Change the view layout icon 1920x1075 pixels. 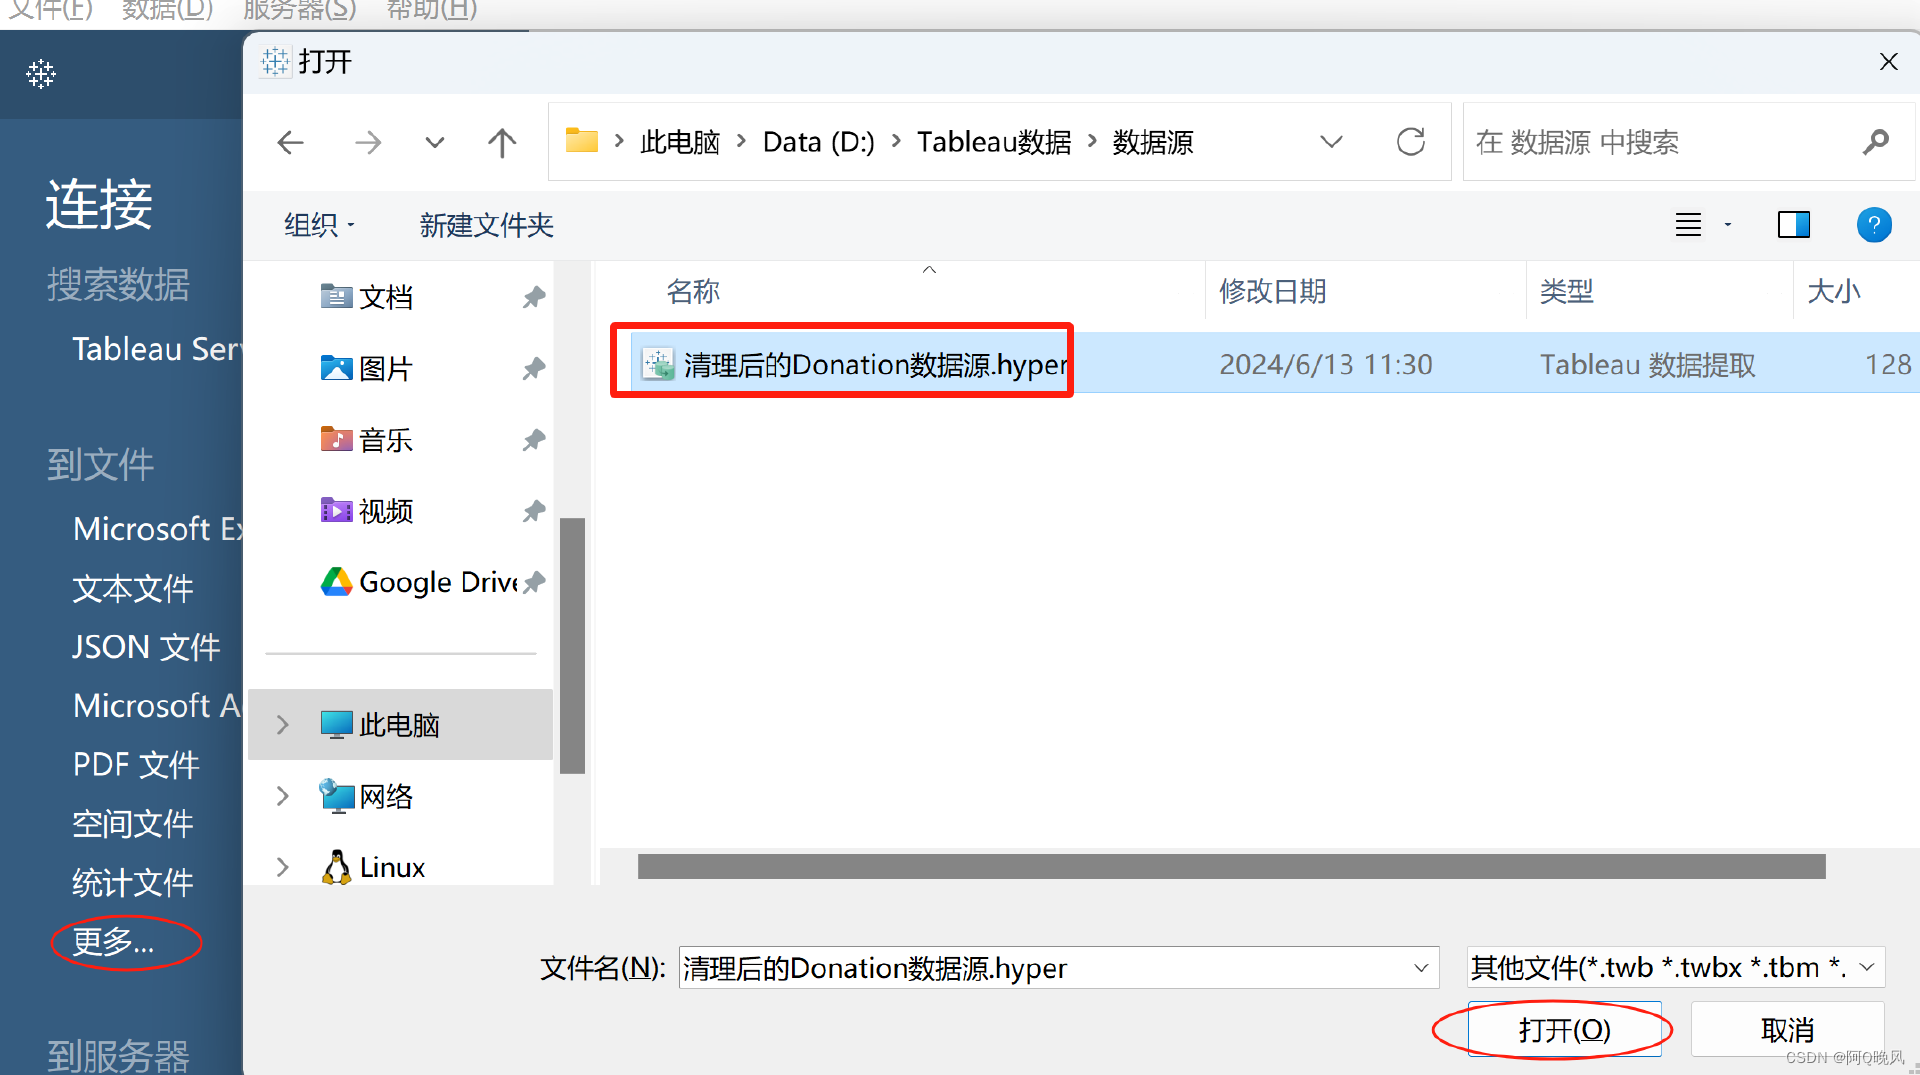click(1688, 225)
